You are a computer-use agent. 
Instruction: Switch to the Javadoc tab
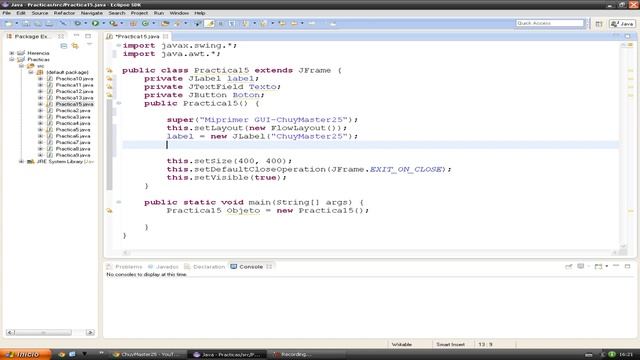(x=163, y=267)
